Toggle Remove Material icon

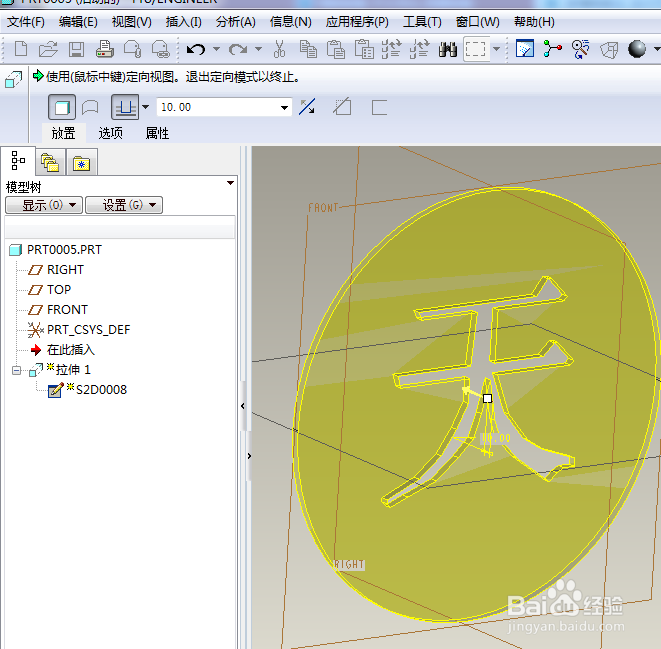pyautogui.click(x=342, y=107)
